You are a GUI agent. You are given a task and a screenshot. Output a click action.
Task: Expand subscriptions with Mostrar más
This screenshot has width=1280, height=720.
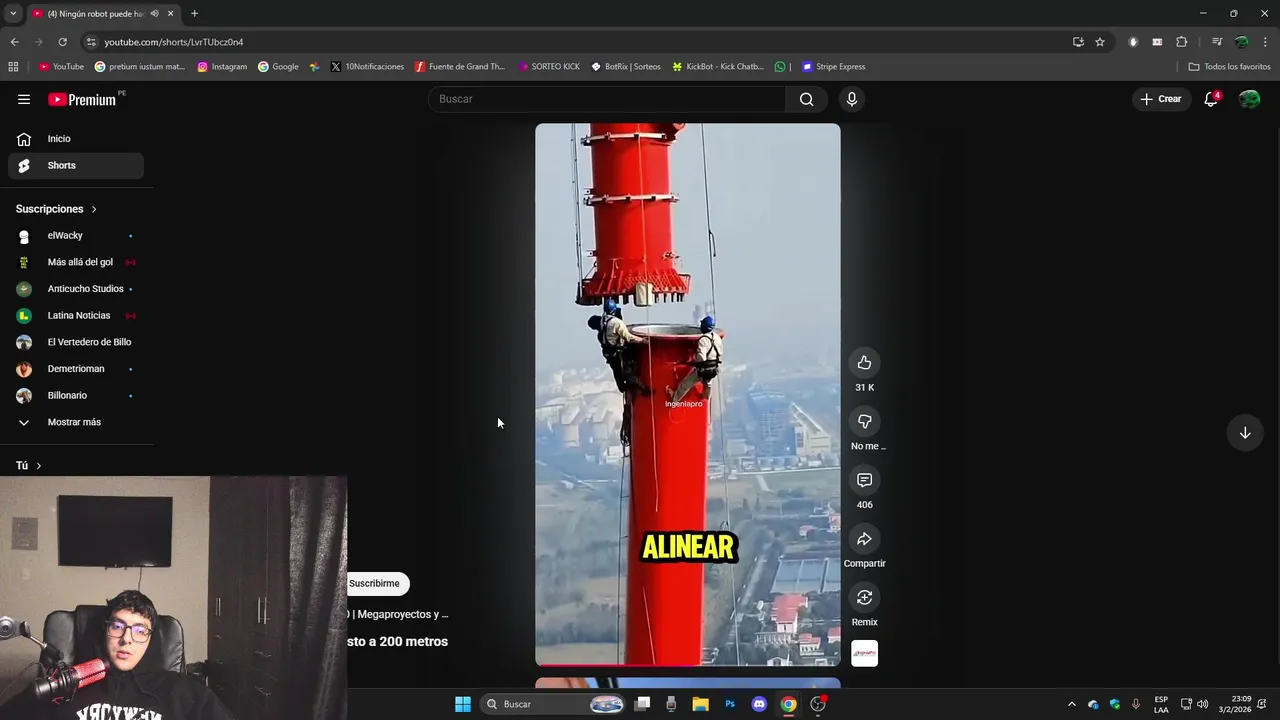click(x=76, y=422)
